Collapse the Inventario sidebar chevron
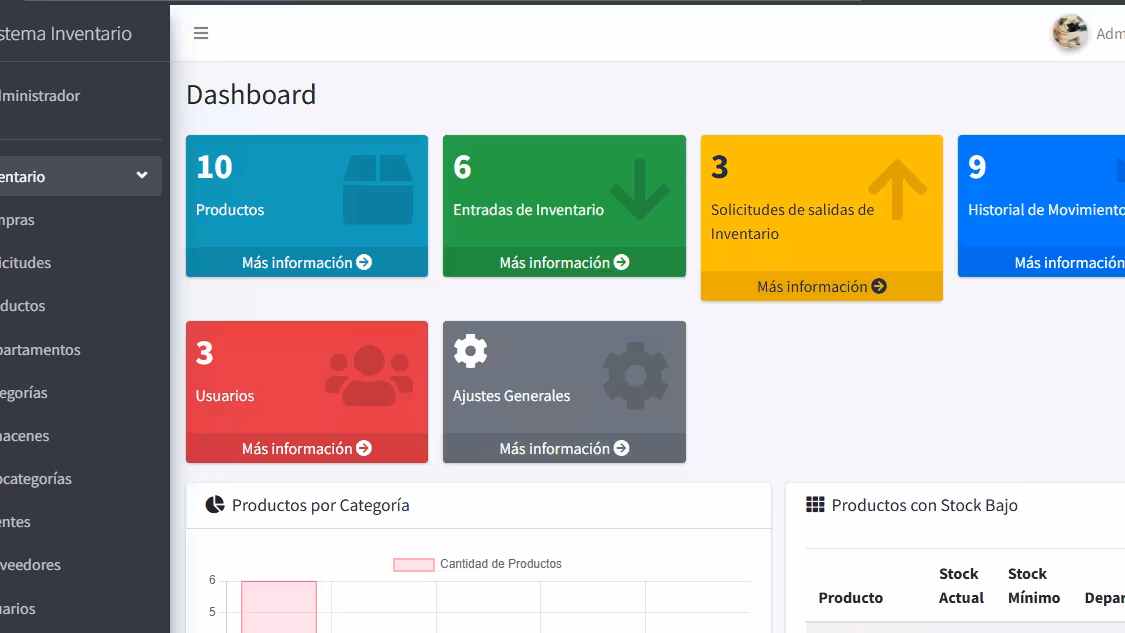The height and width of the screenshot is (633, 1125). pos(142,176)
